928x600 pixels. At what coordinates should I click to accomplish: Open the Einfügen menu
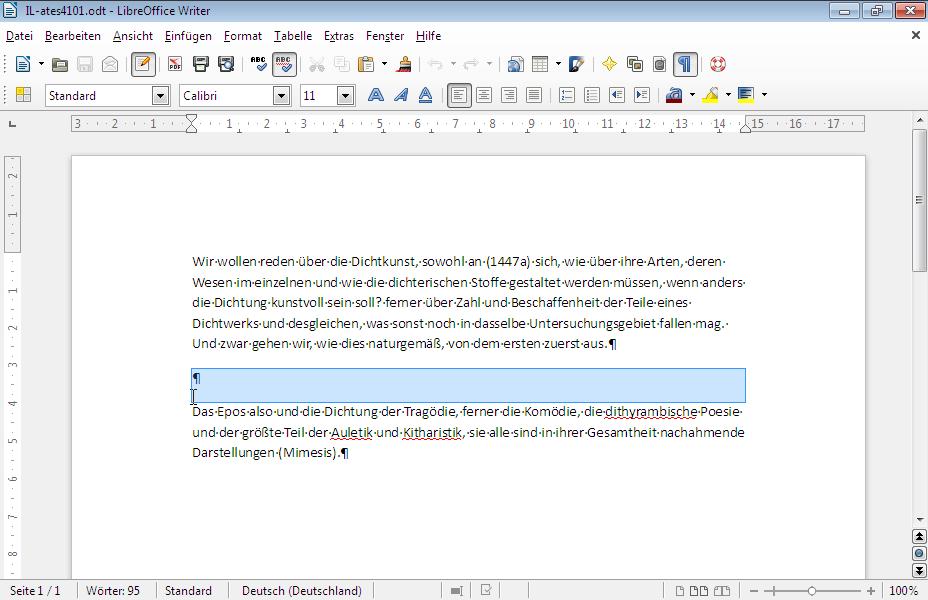188,36
